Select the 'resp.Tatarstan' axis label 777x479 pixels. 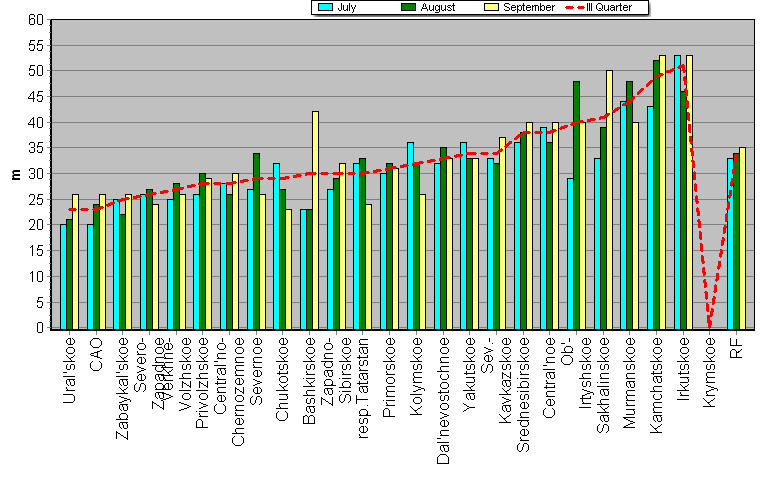click(362, 388)
